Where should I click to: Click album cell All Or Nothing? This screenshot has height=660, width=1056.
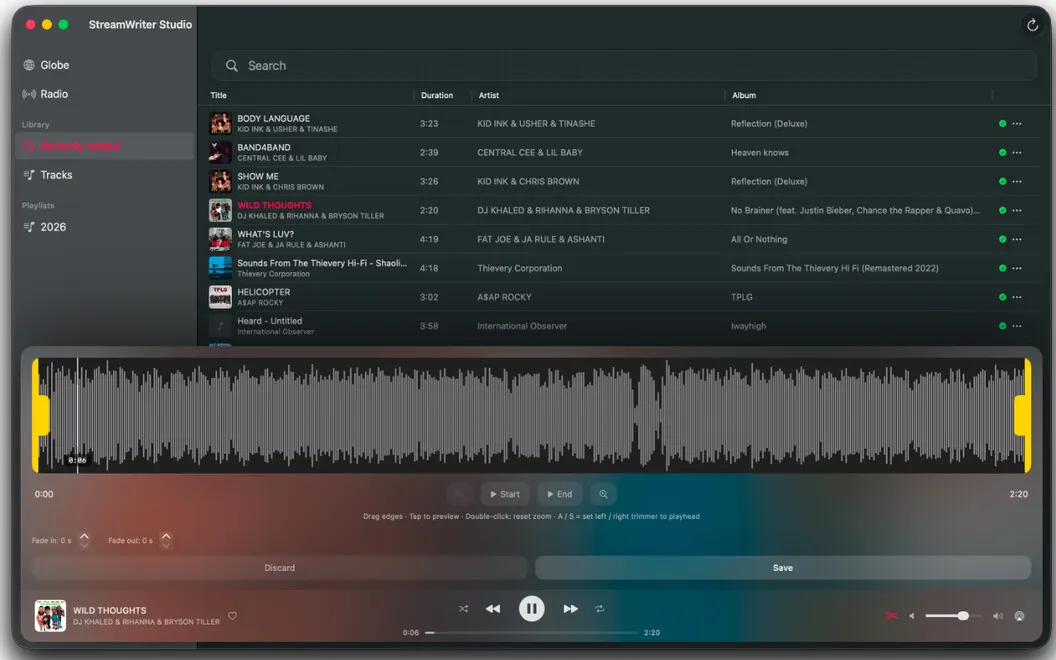pyautogui.click(x=758, y=239)
